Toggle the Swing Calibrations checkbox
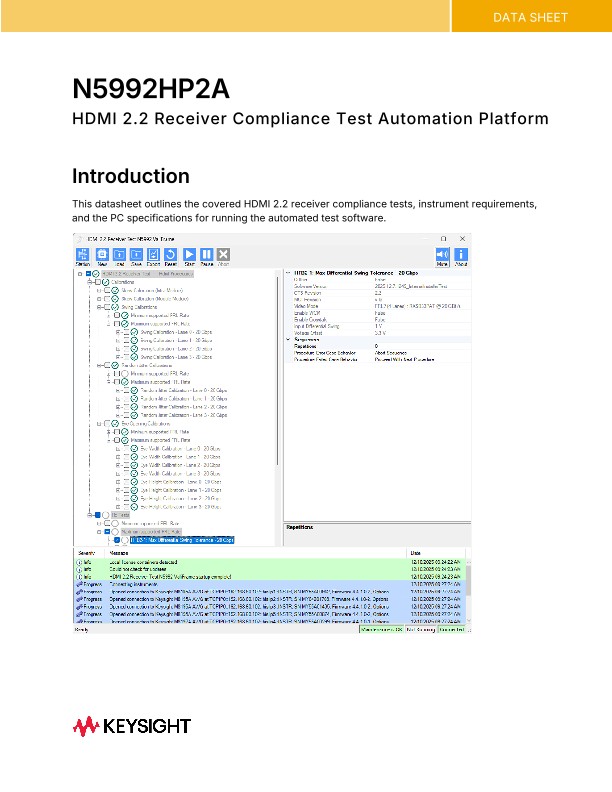This screenshot has width=612, height=792. click(x=107, y=307)
